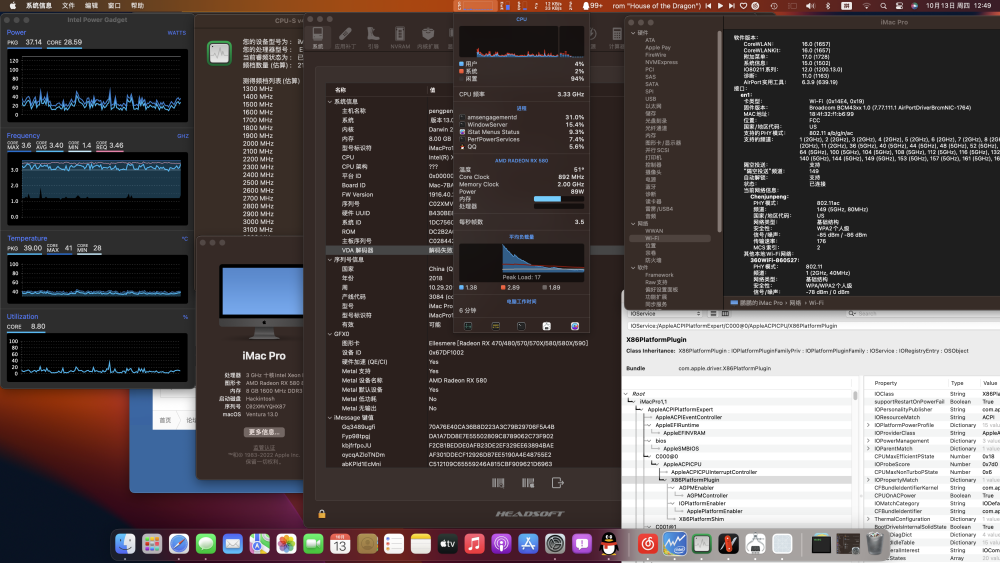The image size is (1000, 563).
Task: Skip to next track in menu bar
Action: (x=732, y=6)
